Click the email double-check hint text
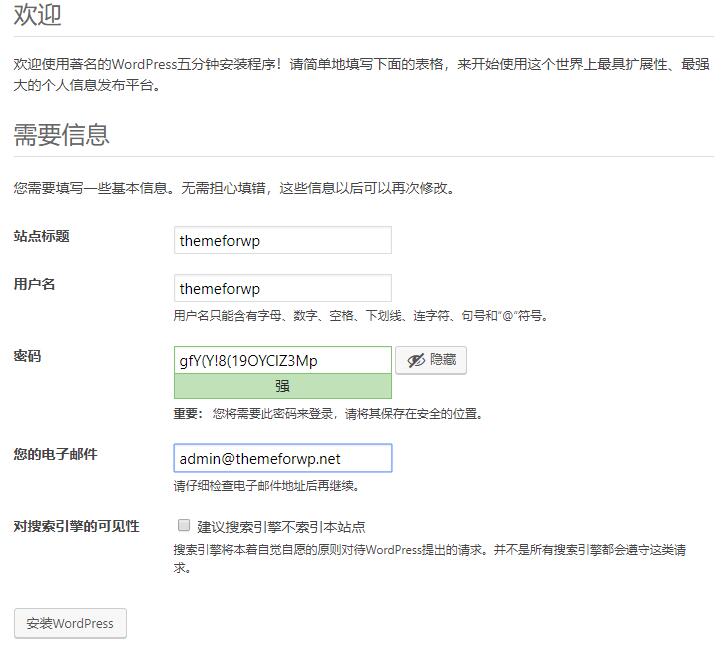724x647 pixels. pos(266,486)
